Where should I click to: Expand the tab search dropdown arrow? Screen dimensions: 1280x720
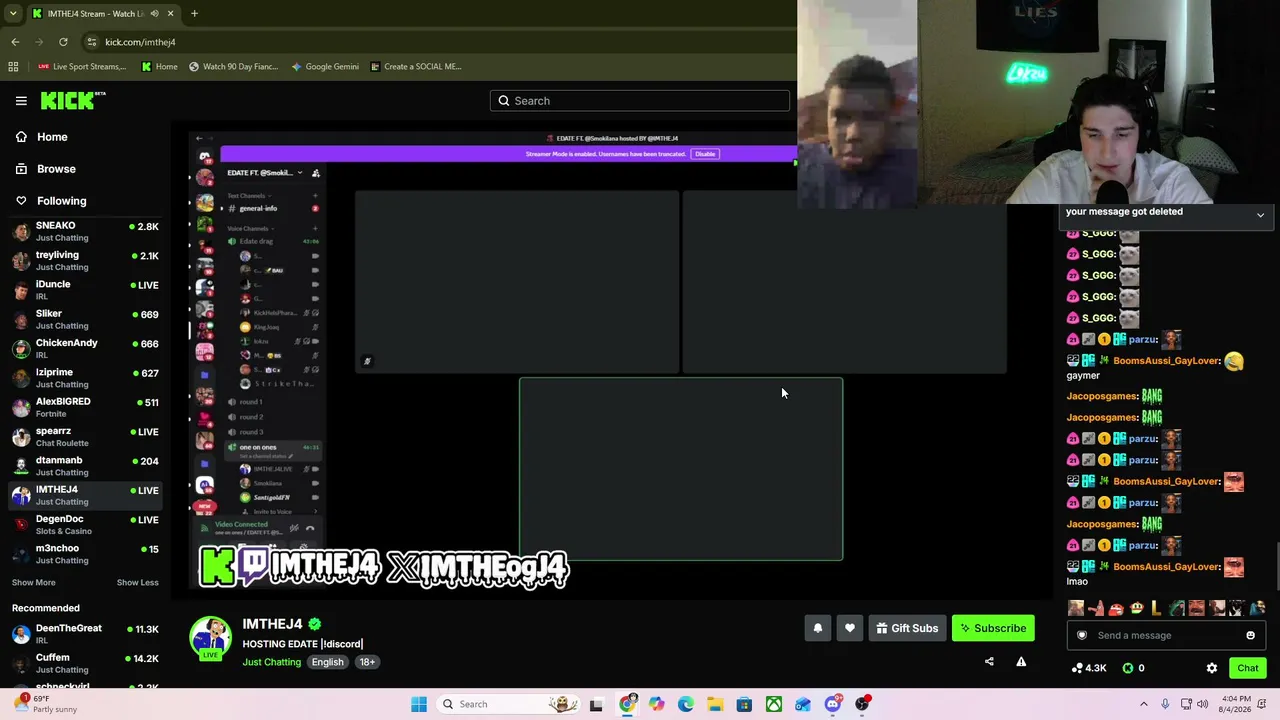coord(13,14)
